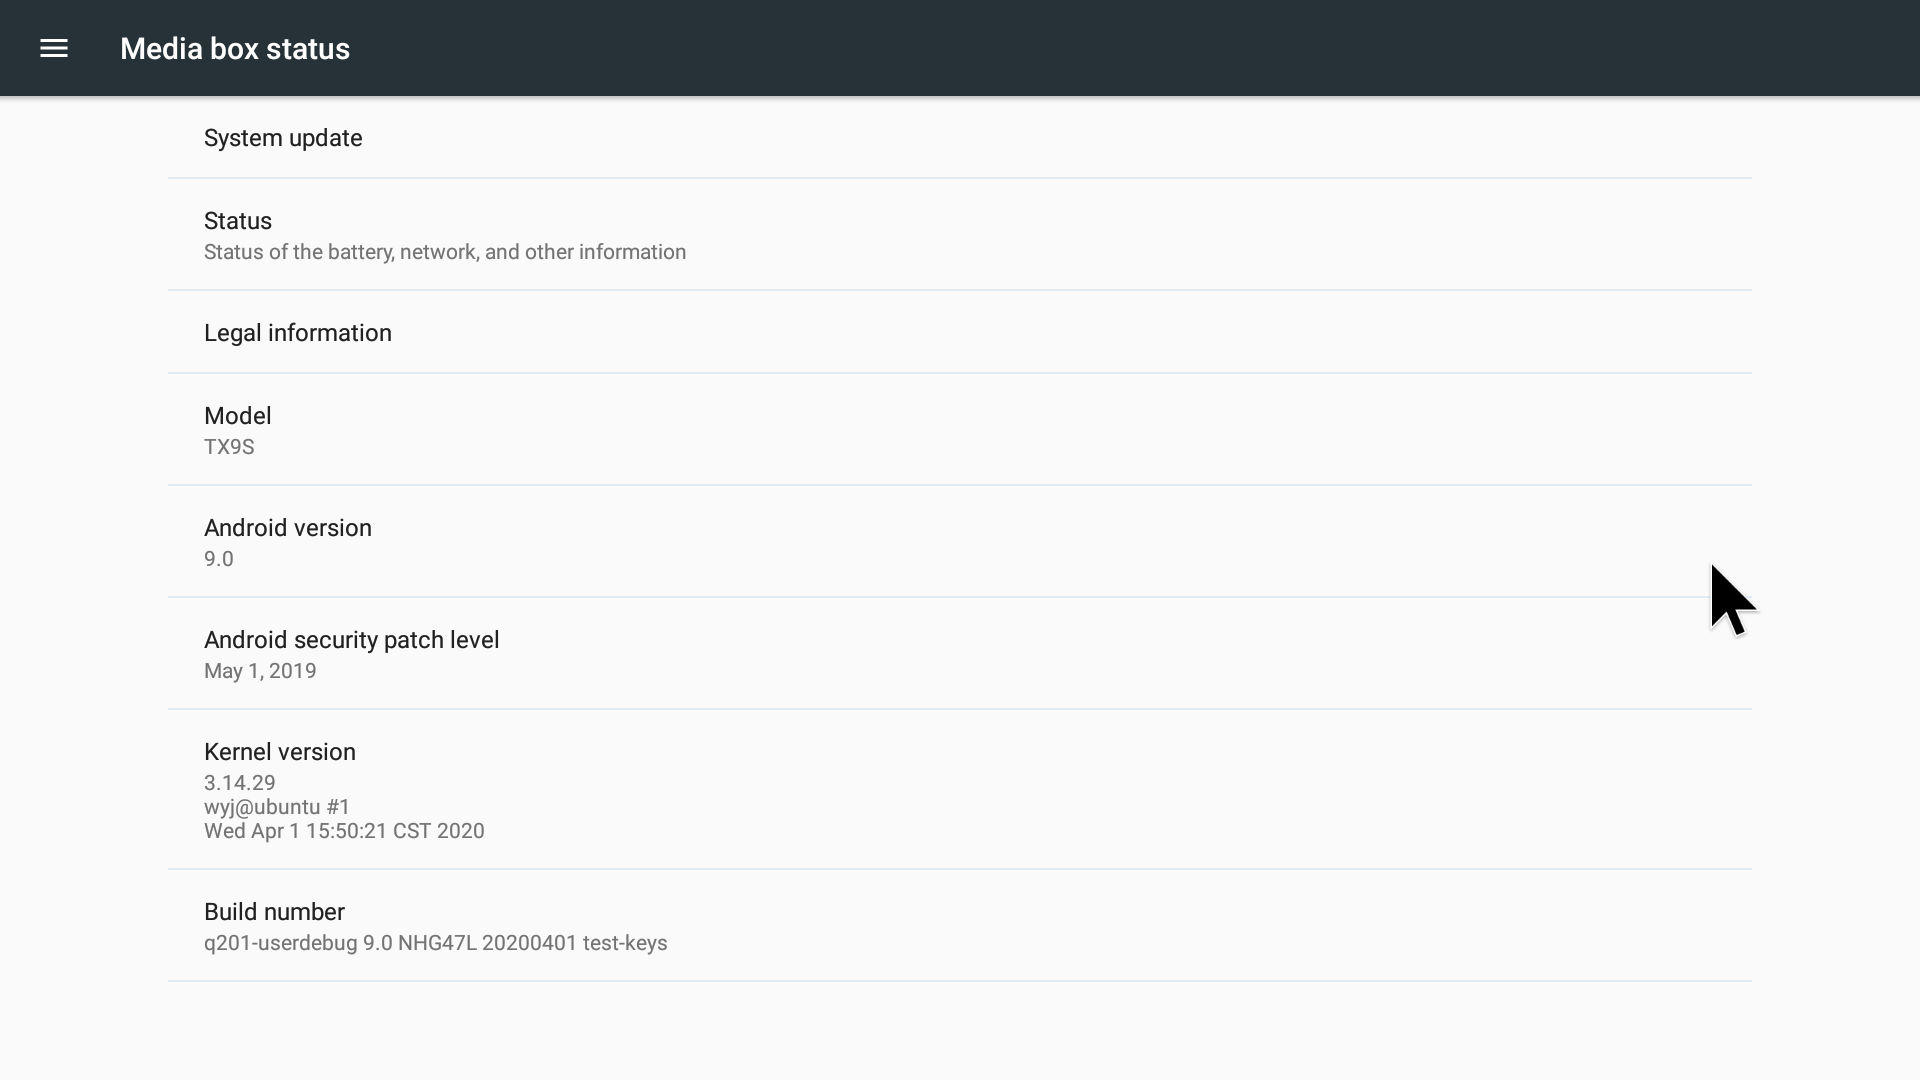Open the Status row
Image resolution: width=1920 pixels, height=1080 pixels.
960,235
